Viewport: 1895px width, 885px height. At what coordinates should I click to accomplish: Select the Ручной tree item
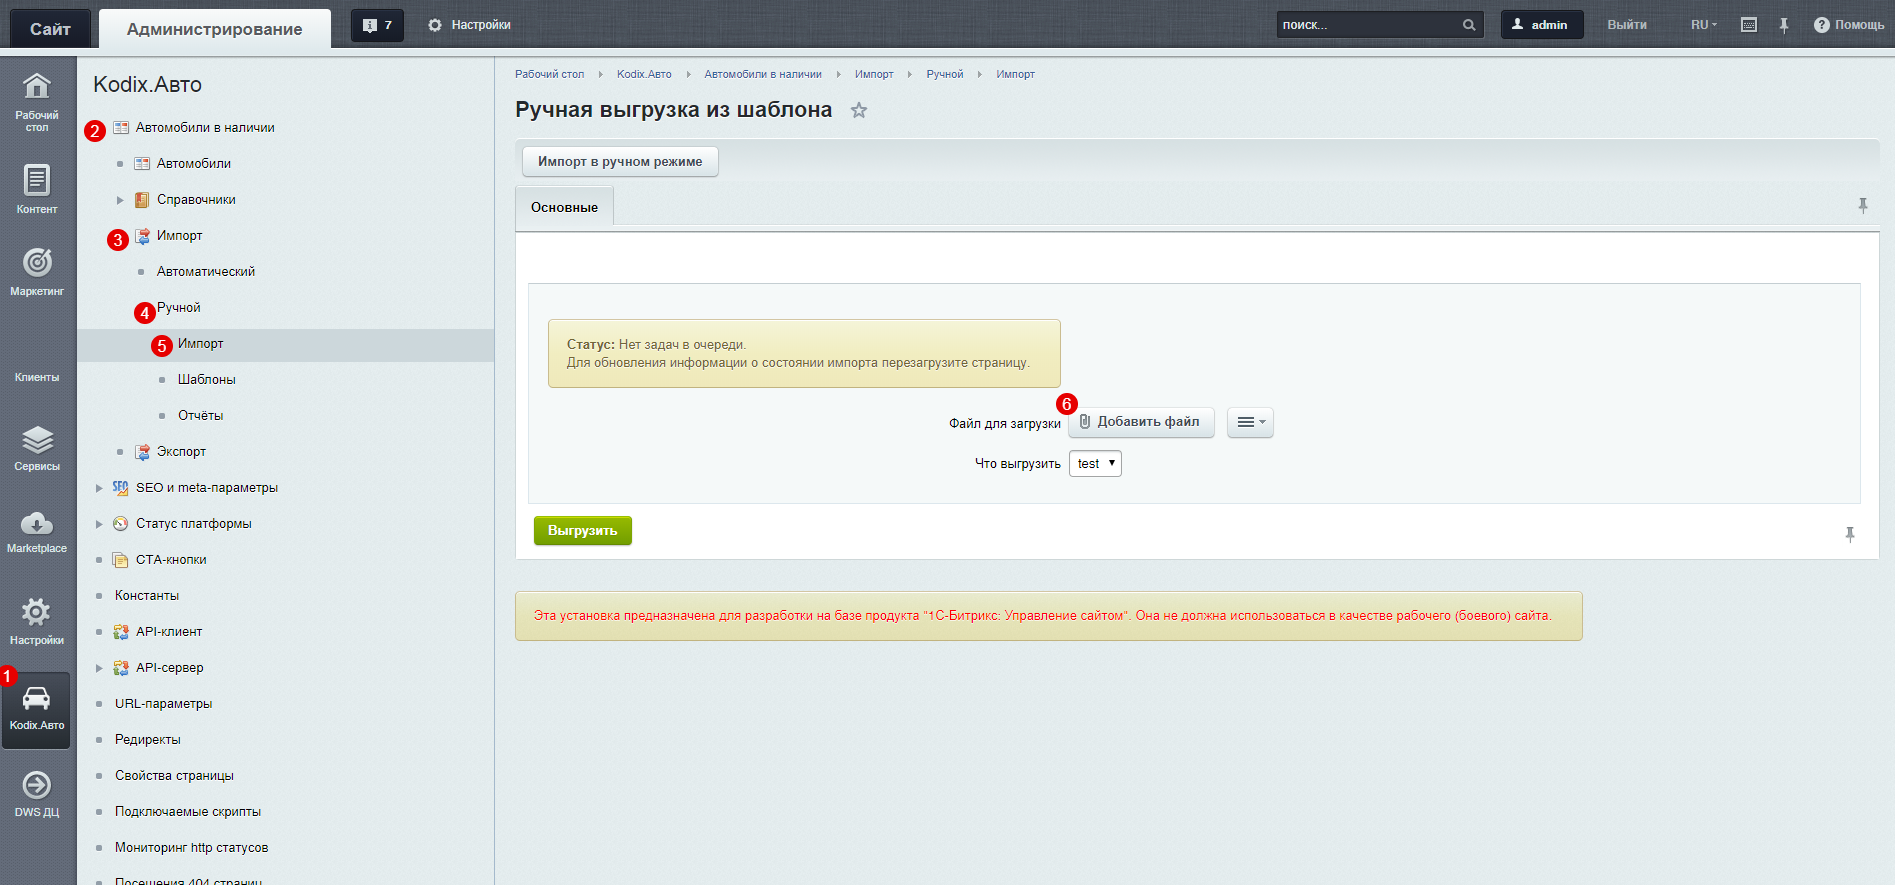tap(179, 308)
